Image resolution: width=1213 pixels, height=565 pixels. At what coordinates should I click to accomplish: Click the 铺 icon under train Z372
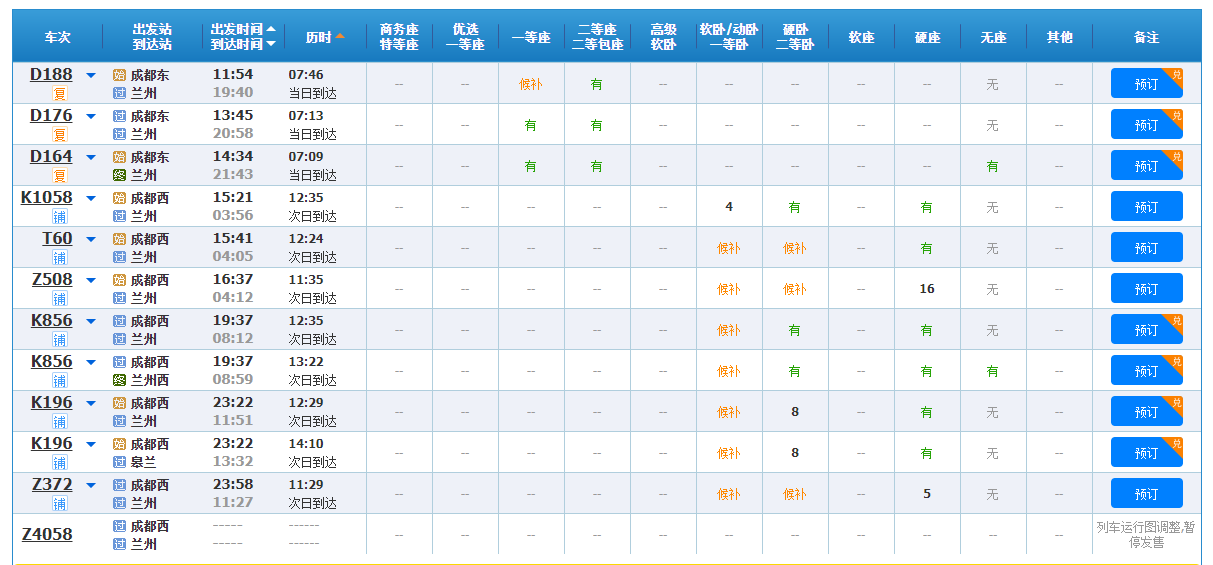pyautogui.click(x=59, y=503)
